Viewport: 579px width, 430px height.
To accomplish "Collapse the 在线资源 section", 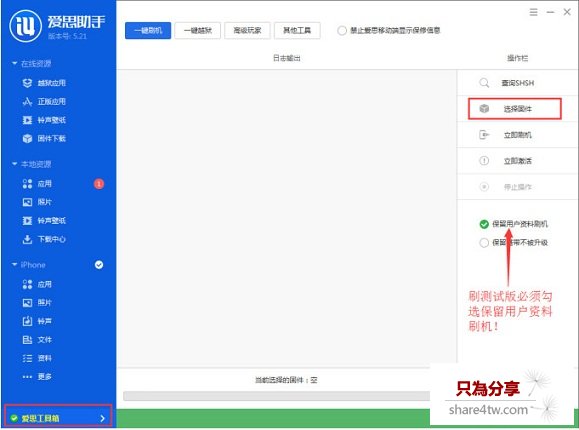I will [x=14, y=64].
